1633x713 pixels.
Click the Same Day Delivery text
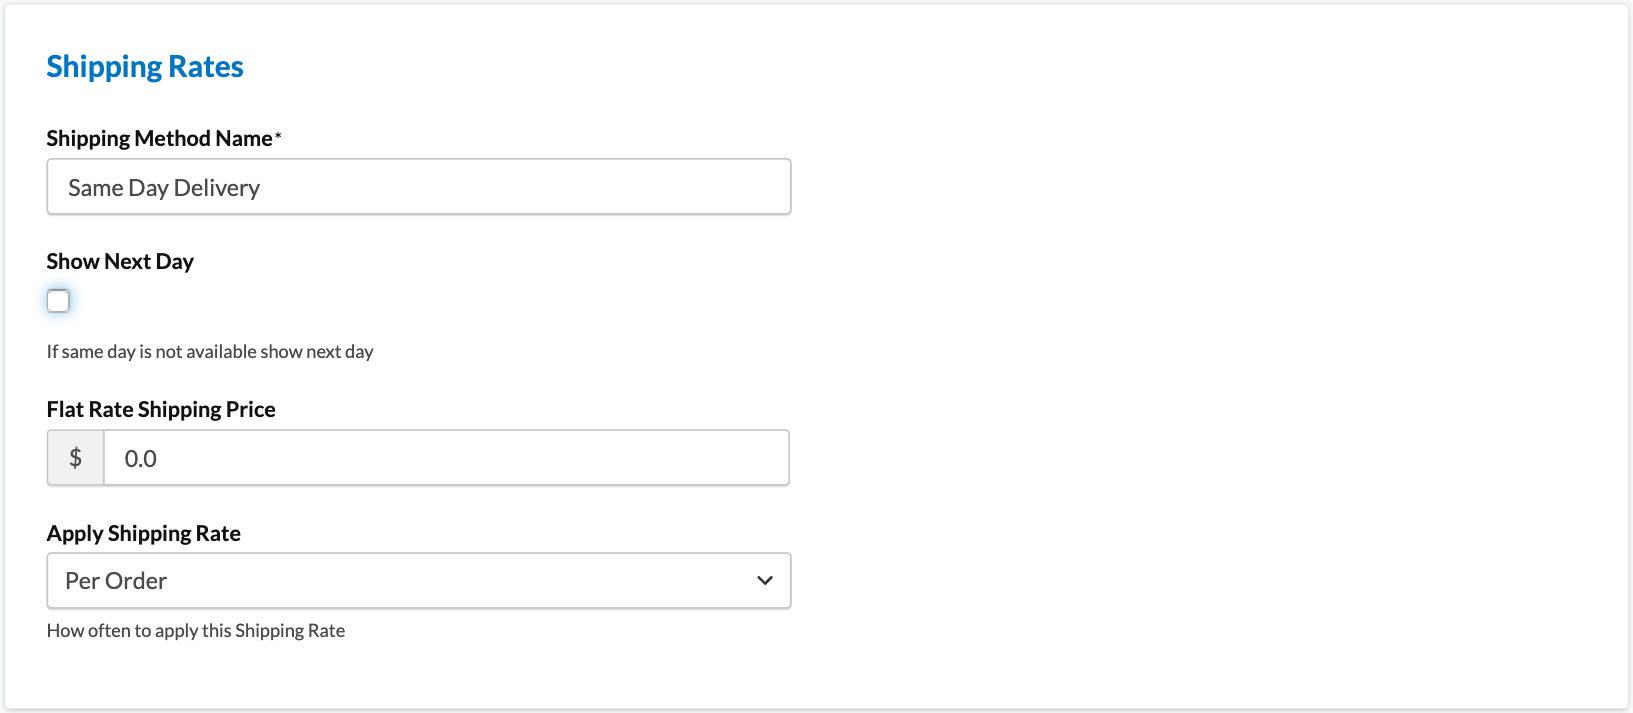pos(164,188)
